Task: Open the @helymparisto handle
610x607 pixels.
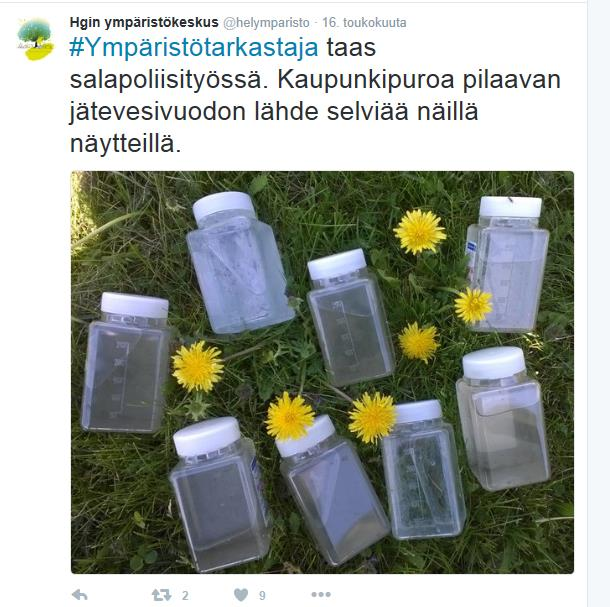Action: [266, 23]
